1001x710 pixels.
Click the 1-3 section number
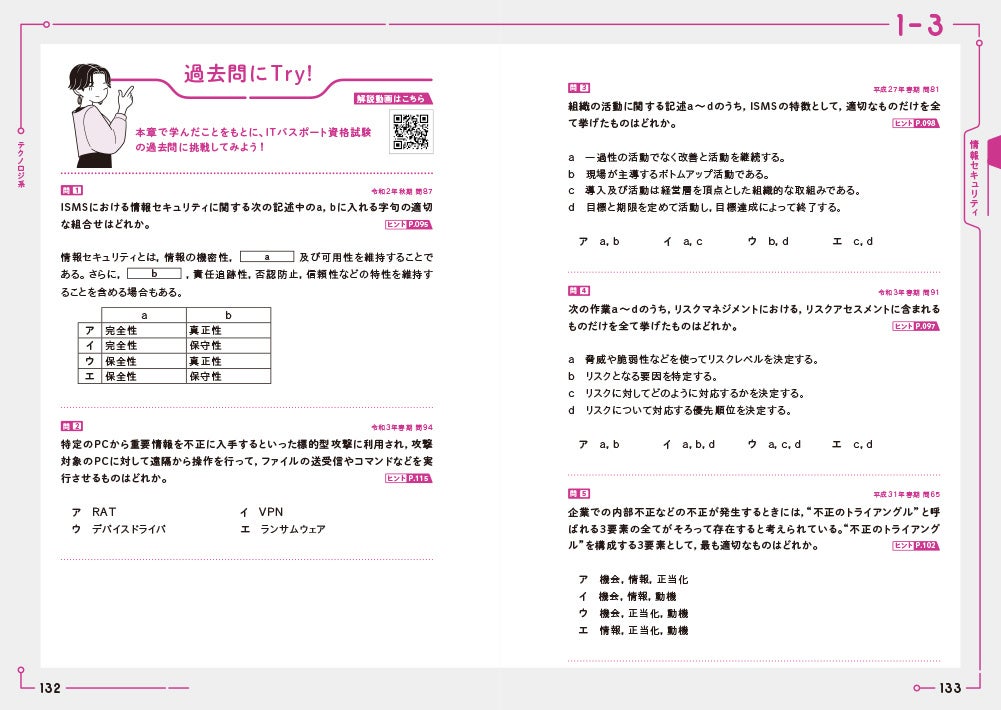tap(919, 26)
